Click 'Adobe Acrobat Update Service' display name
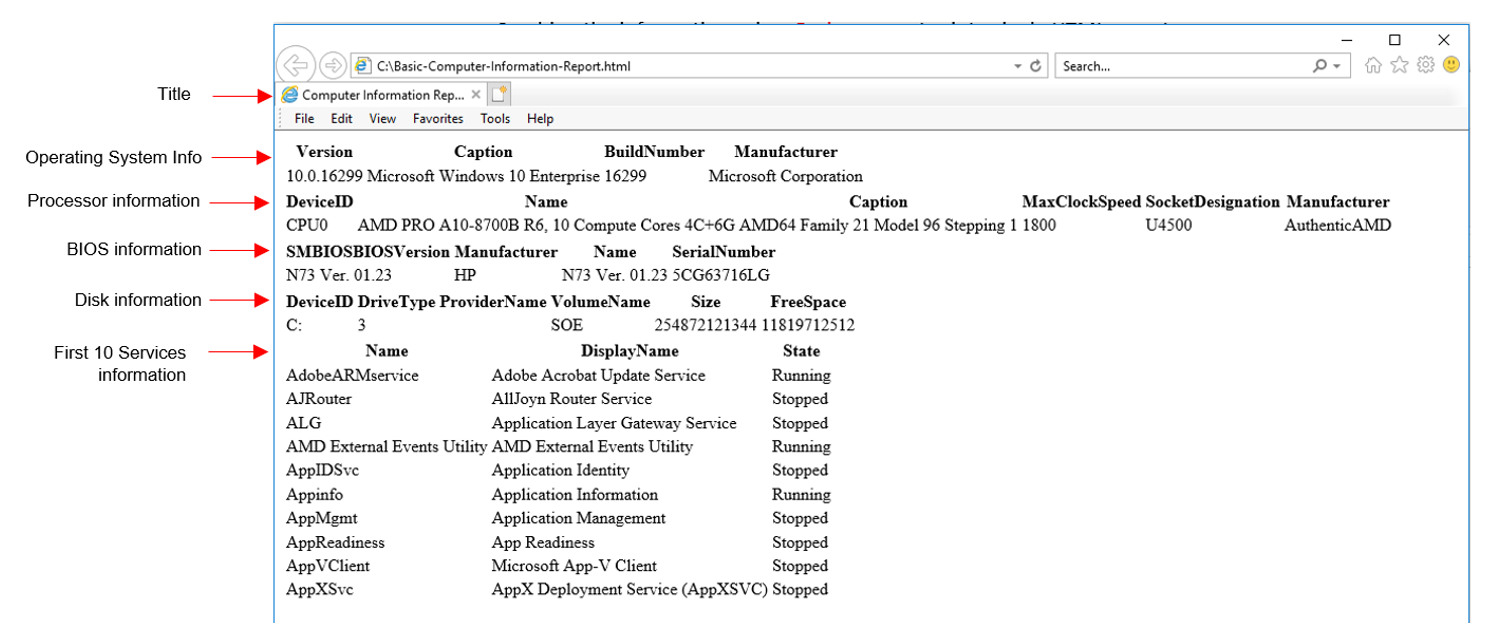The image size is (1493, 623). [599, 376]
